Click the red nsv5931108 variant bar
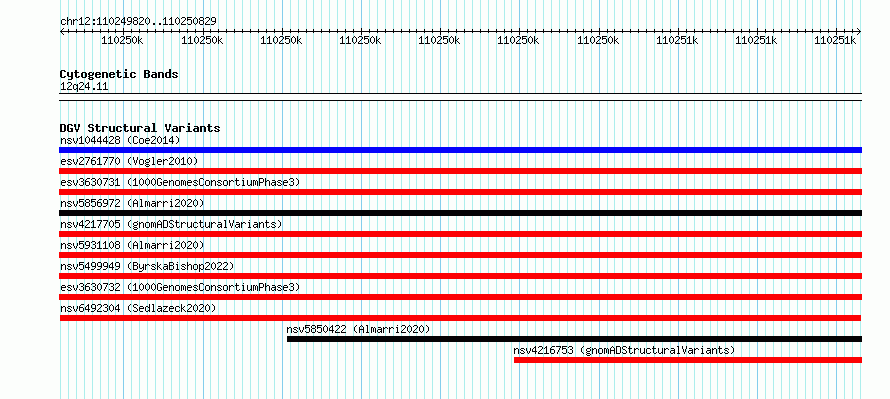This screenshot has height=399, width=890. tap(460, 255)
